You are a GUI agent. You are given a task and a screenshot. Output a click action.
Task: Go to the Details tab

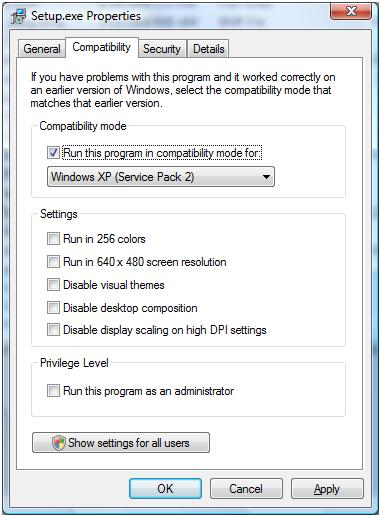tap(209, 49)
